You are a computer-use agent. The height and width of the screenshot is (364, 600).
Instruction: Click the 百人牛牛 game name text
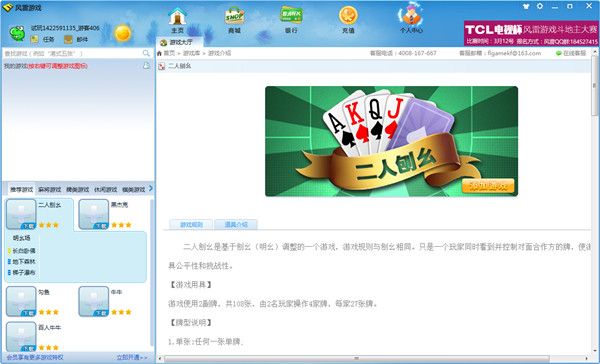[50, 328]
